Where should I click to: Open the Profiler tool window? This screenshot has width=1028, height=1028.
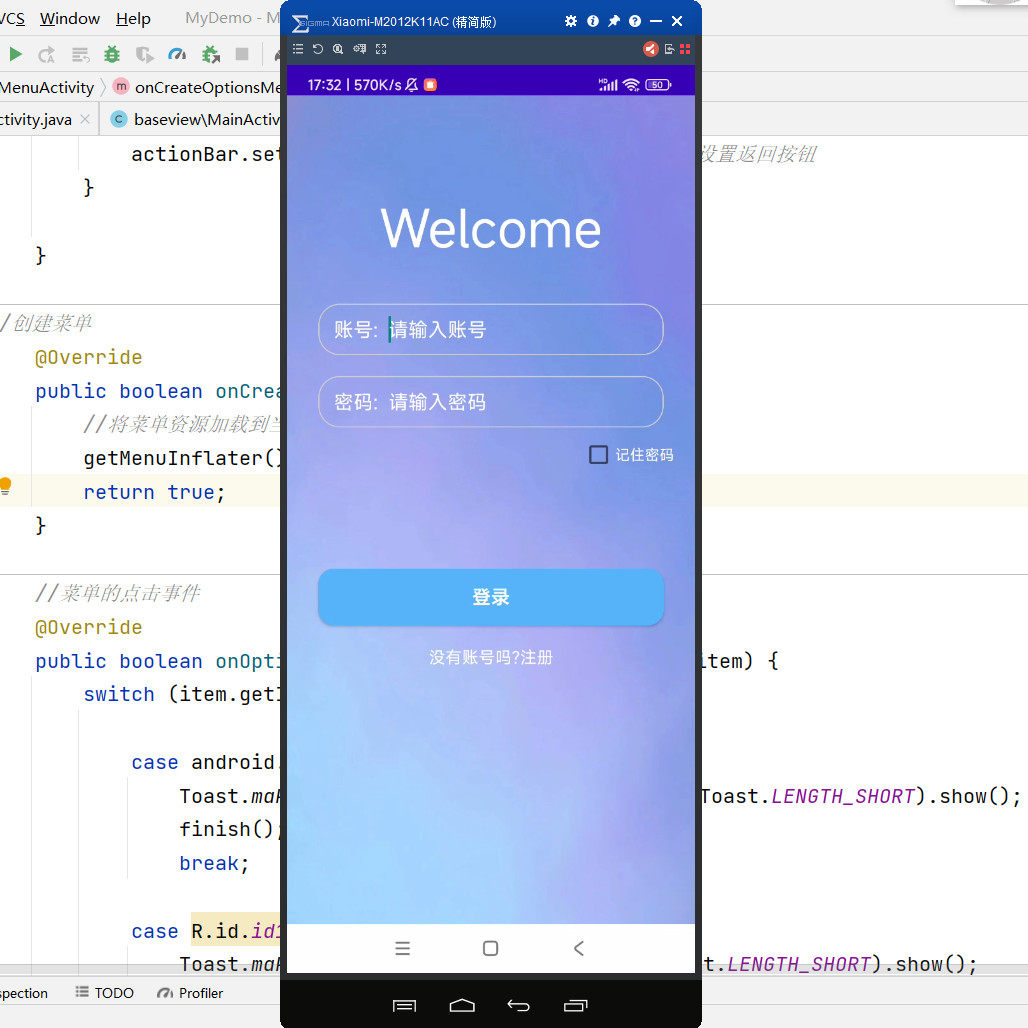pyautogui.click(x=189, y=992)
